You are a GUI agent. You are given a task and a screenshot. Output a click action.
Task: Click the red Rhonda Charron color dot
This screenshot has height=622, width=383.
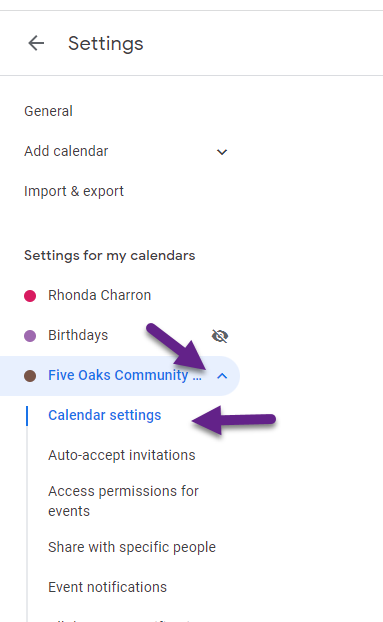(30, 296)
